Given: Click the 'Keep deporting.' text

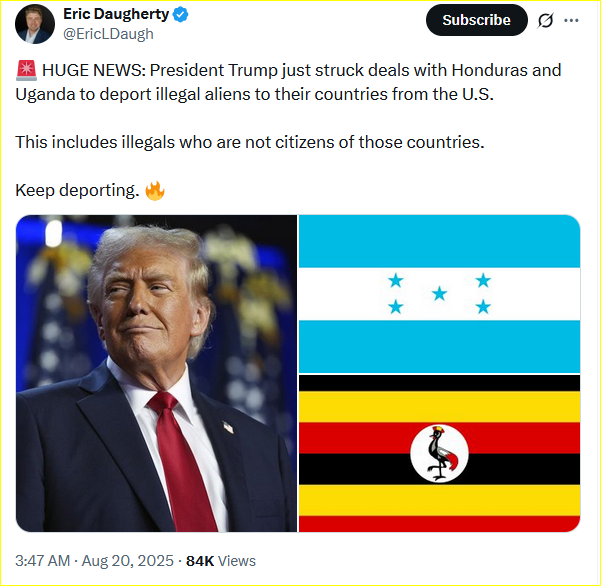Looking at the screenshot, I should point(77,190).
